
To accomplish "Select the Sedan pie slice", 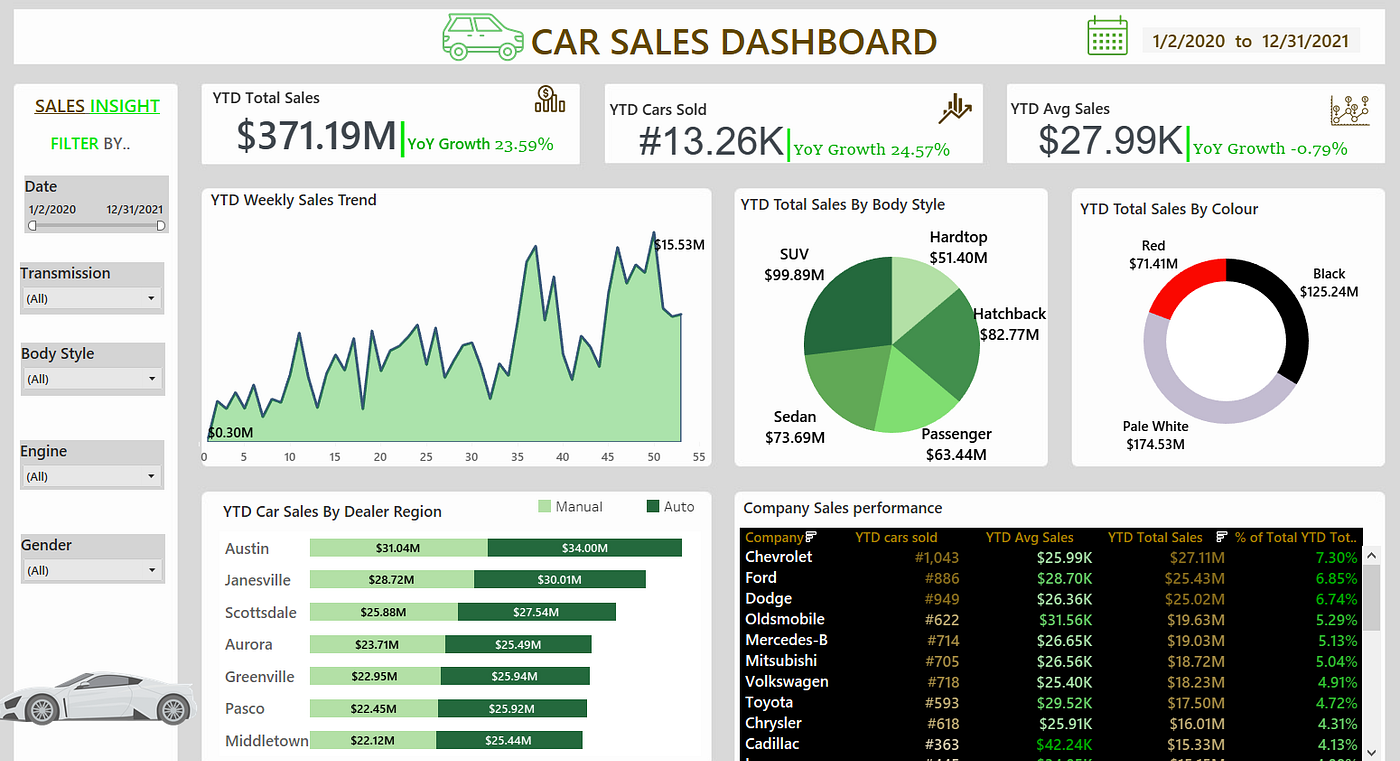I will tap(846, 385).
